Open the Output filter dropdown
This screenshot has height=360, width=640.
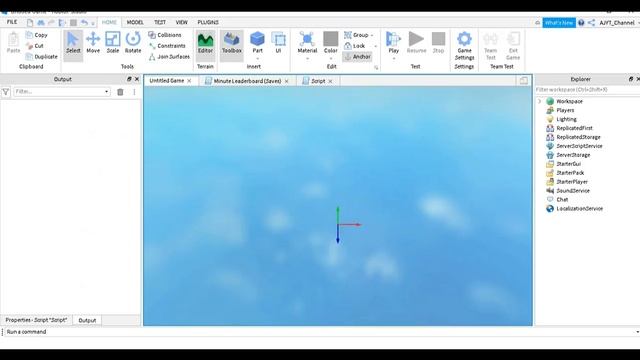pos(107,92)
